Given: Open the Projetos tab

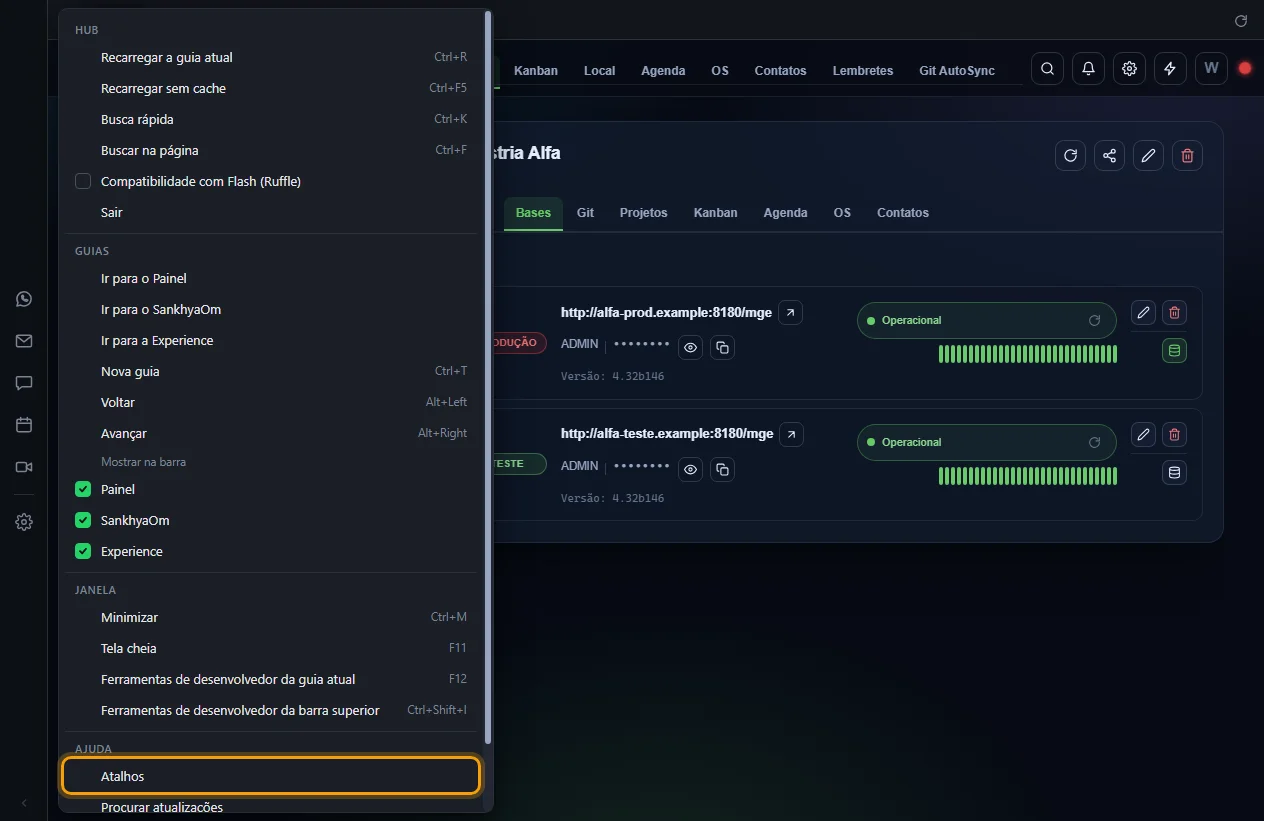Looking at the screenshot, I should tap(643, 213).
